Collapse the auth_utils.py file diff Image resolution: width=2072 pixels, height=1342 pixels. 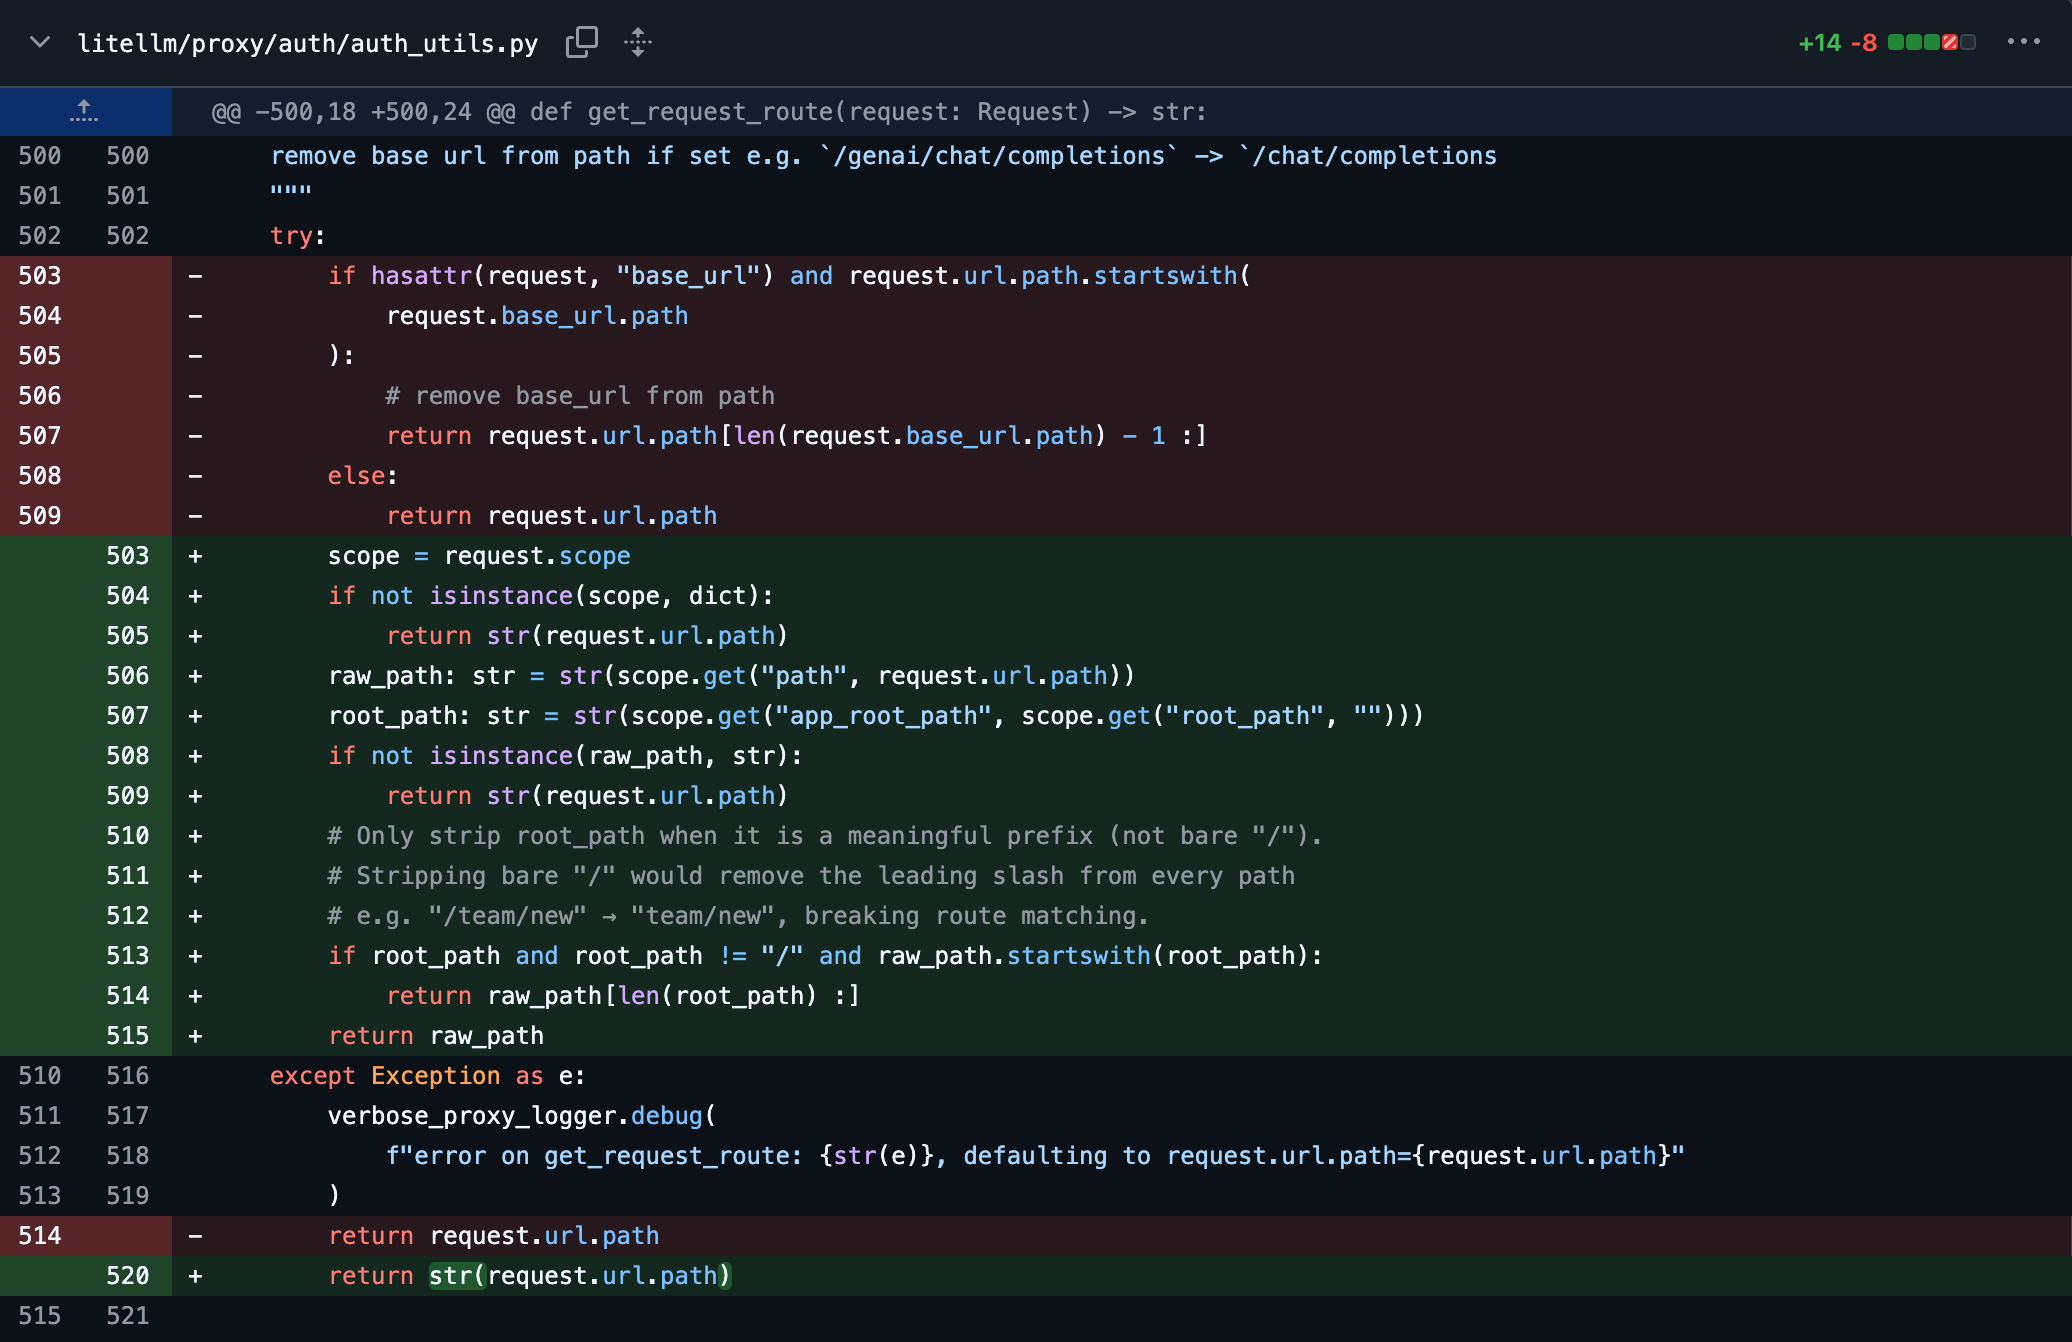tap(40, 43)
